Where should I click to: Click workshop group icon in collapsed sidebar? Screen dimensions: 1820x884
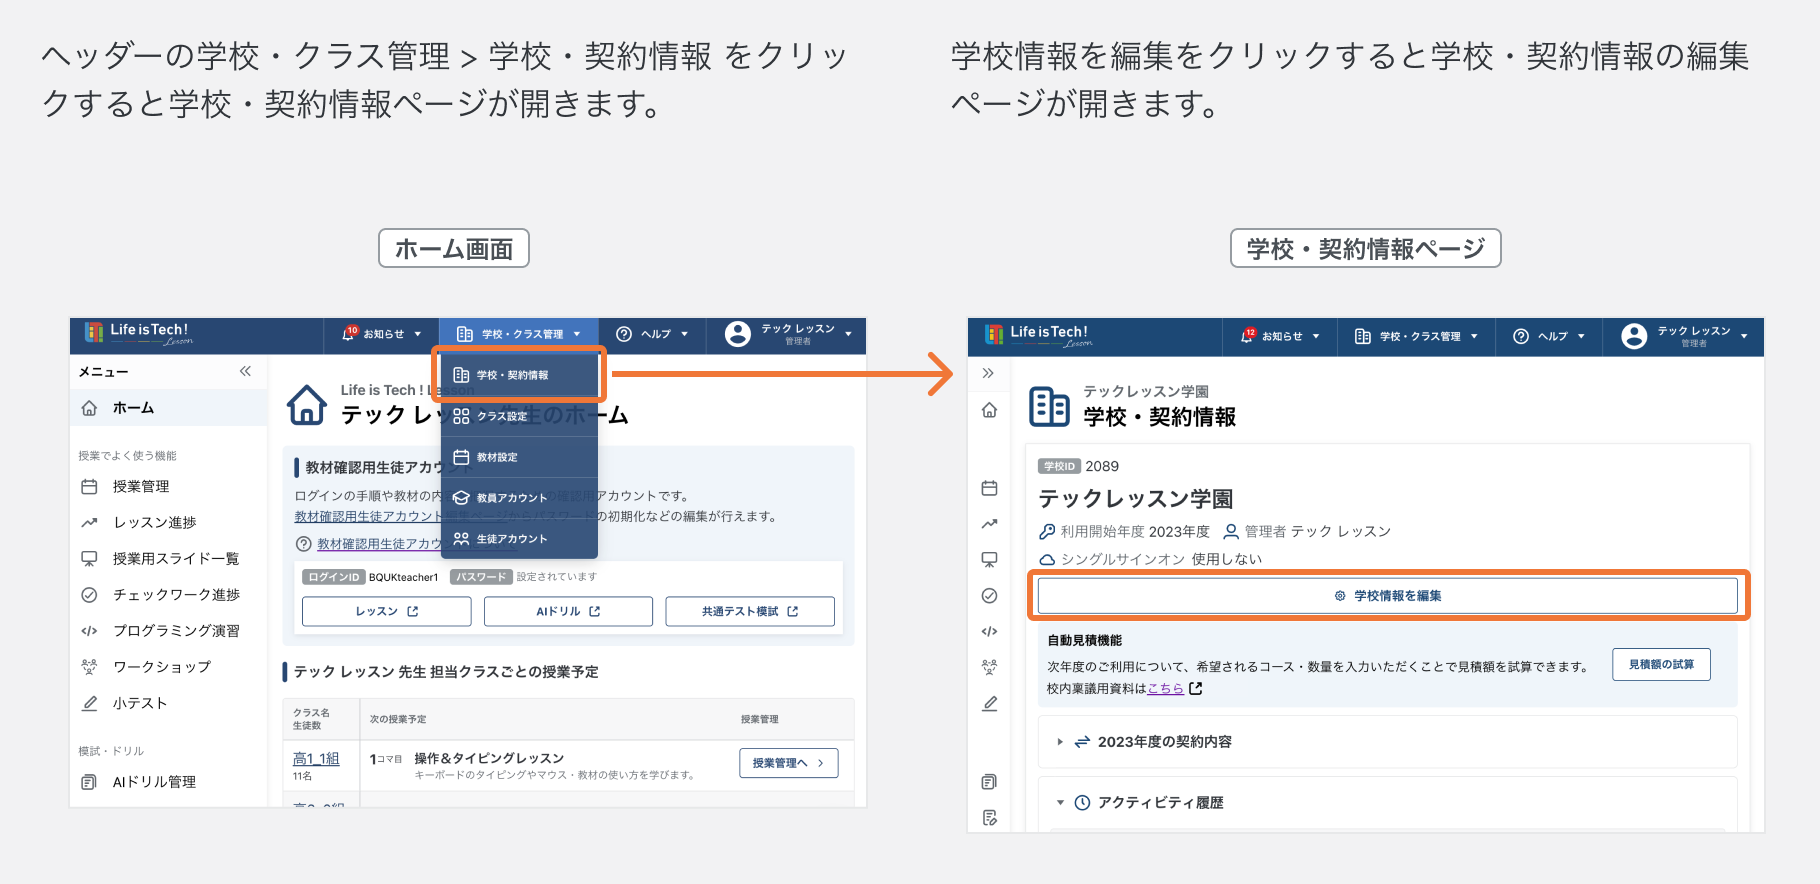coord(989,667)
